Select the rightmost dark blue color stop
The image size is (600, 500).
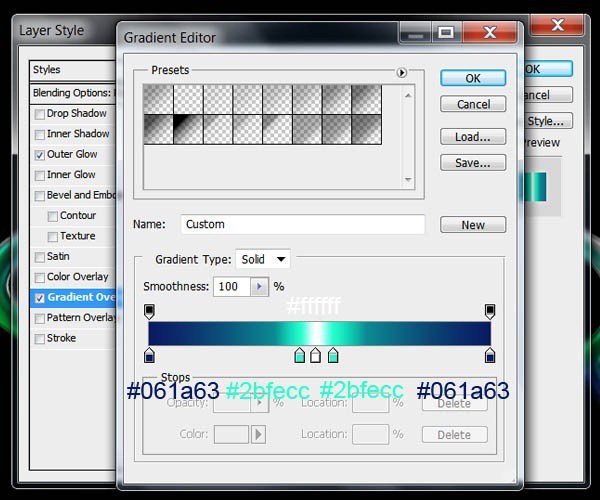coord(490,355)
